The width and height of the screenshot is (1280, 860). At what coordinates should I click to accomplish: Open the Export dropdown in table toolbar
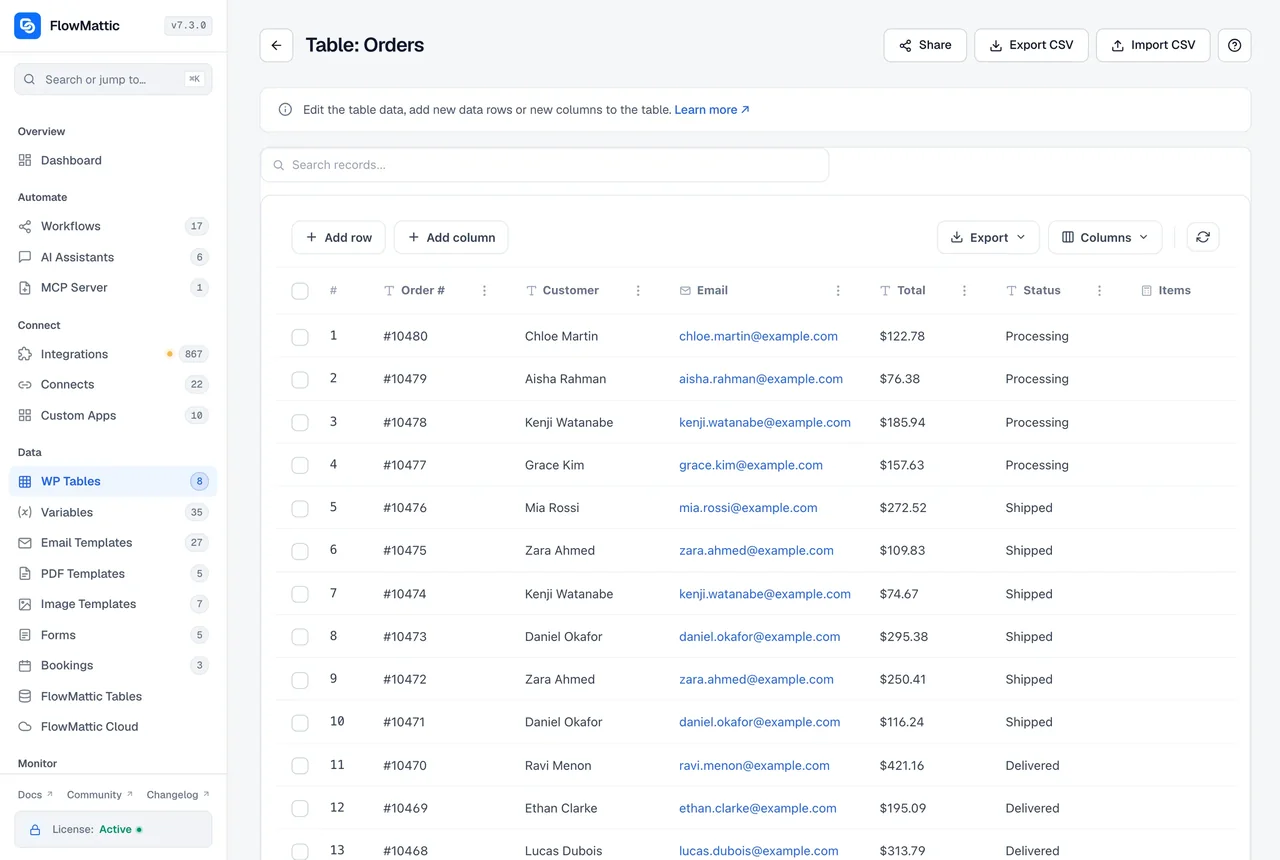tap(988, 237)
